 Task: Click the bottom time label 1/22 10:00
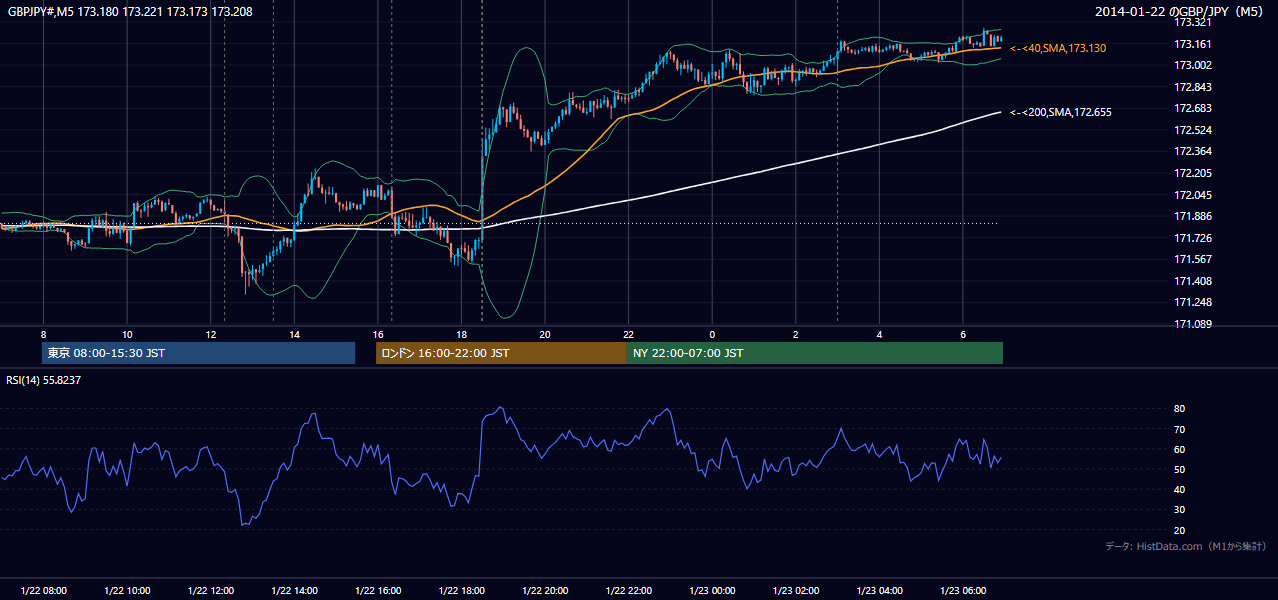127,591
